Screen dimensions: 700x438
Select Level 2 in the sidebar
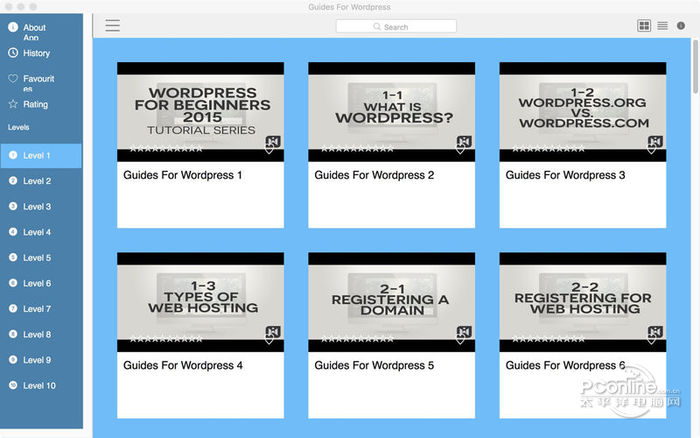[41, 181]
